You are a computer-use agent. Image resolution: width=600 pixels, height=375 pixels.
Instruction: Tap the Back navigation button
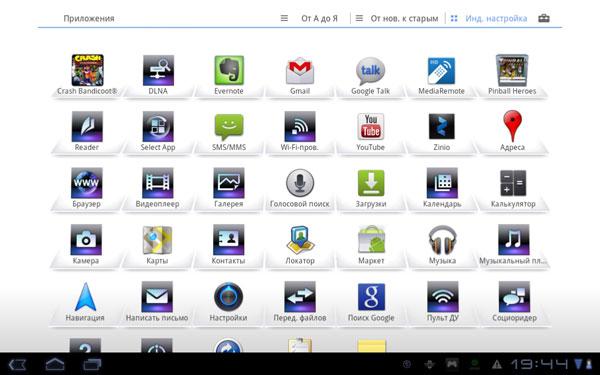click(17, 364)
